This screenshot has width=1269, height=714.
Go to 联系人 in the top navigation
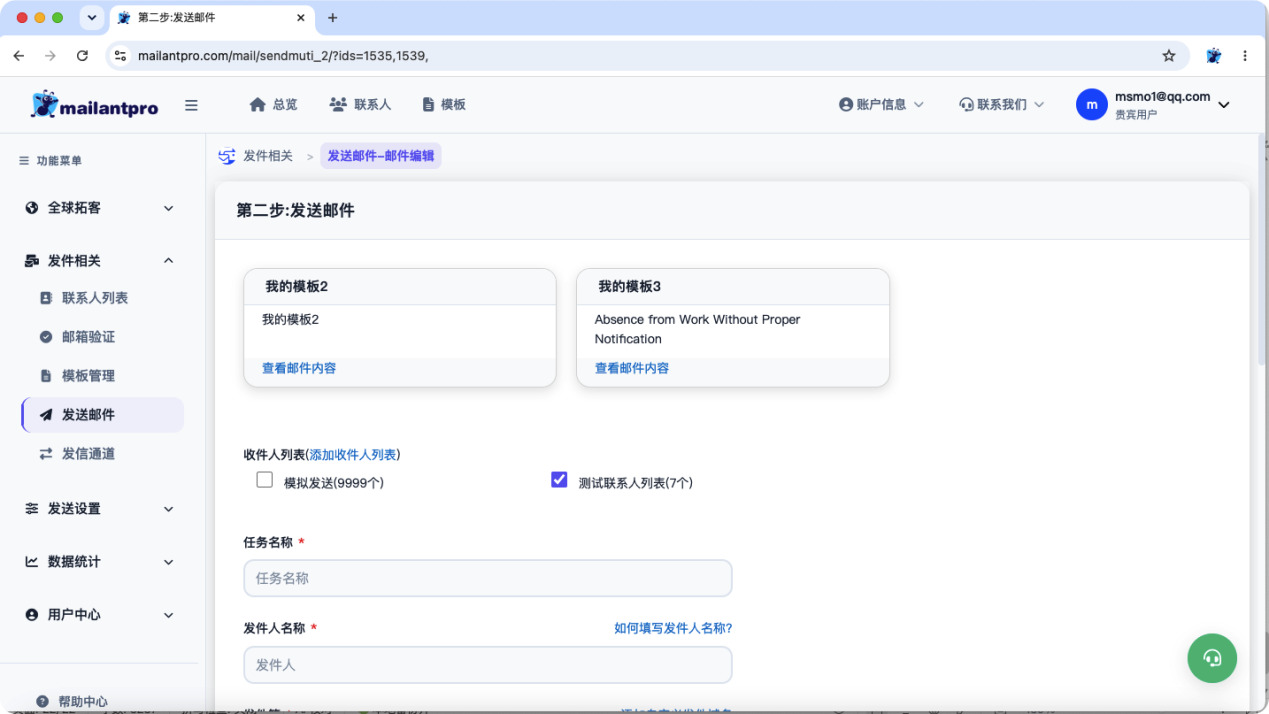tap(360, 104)
